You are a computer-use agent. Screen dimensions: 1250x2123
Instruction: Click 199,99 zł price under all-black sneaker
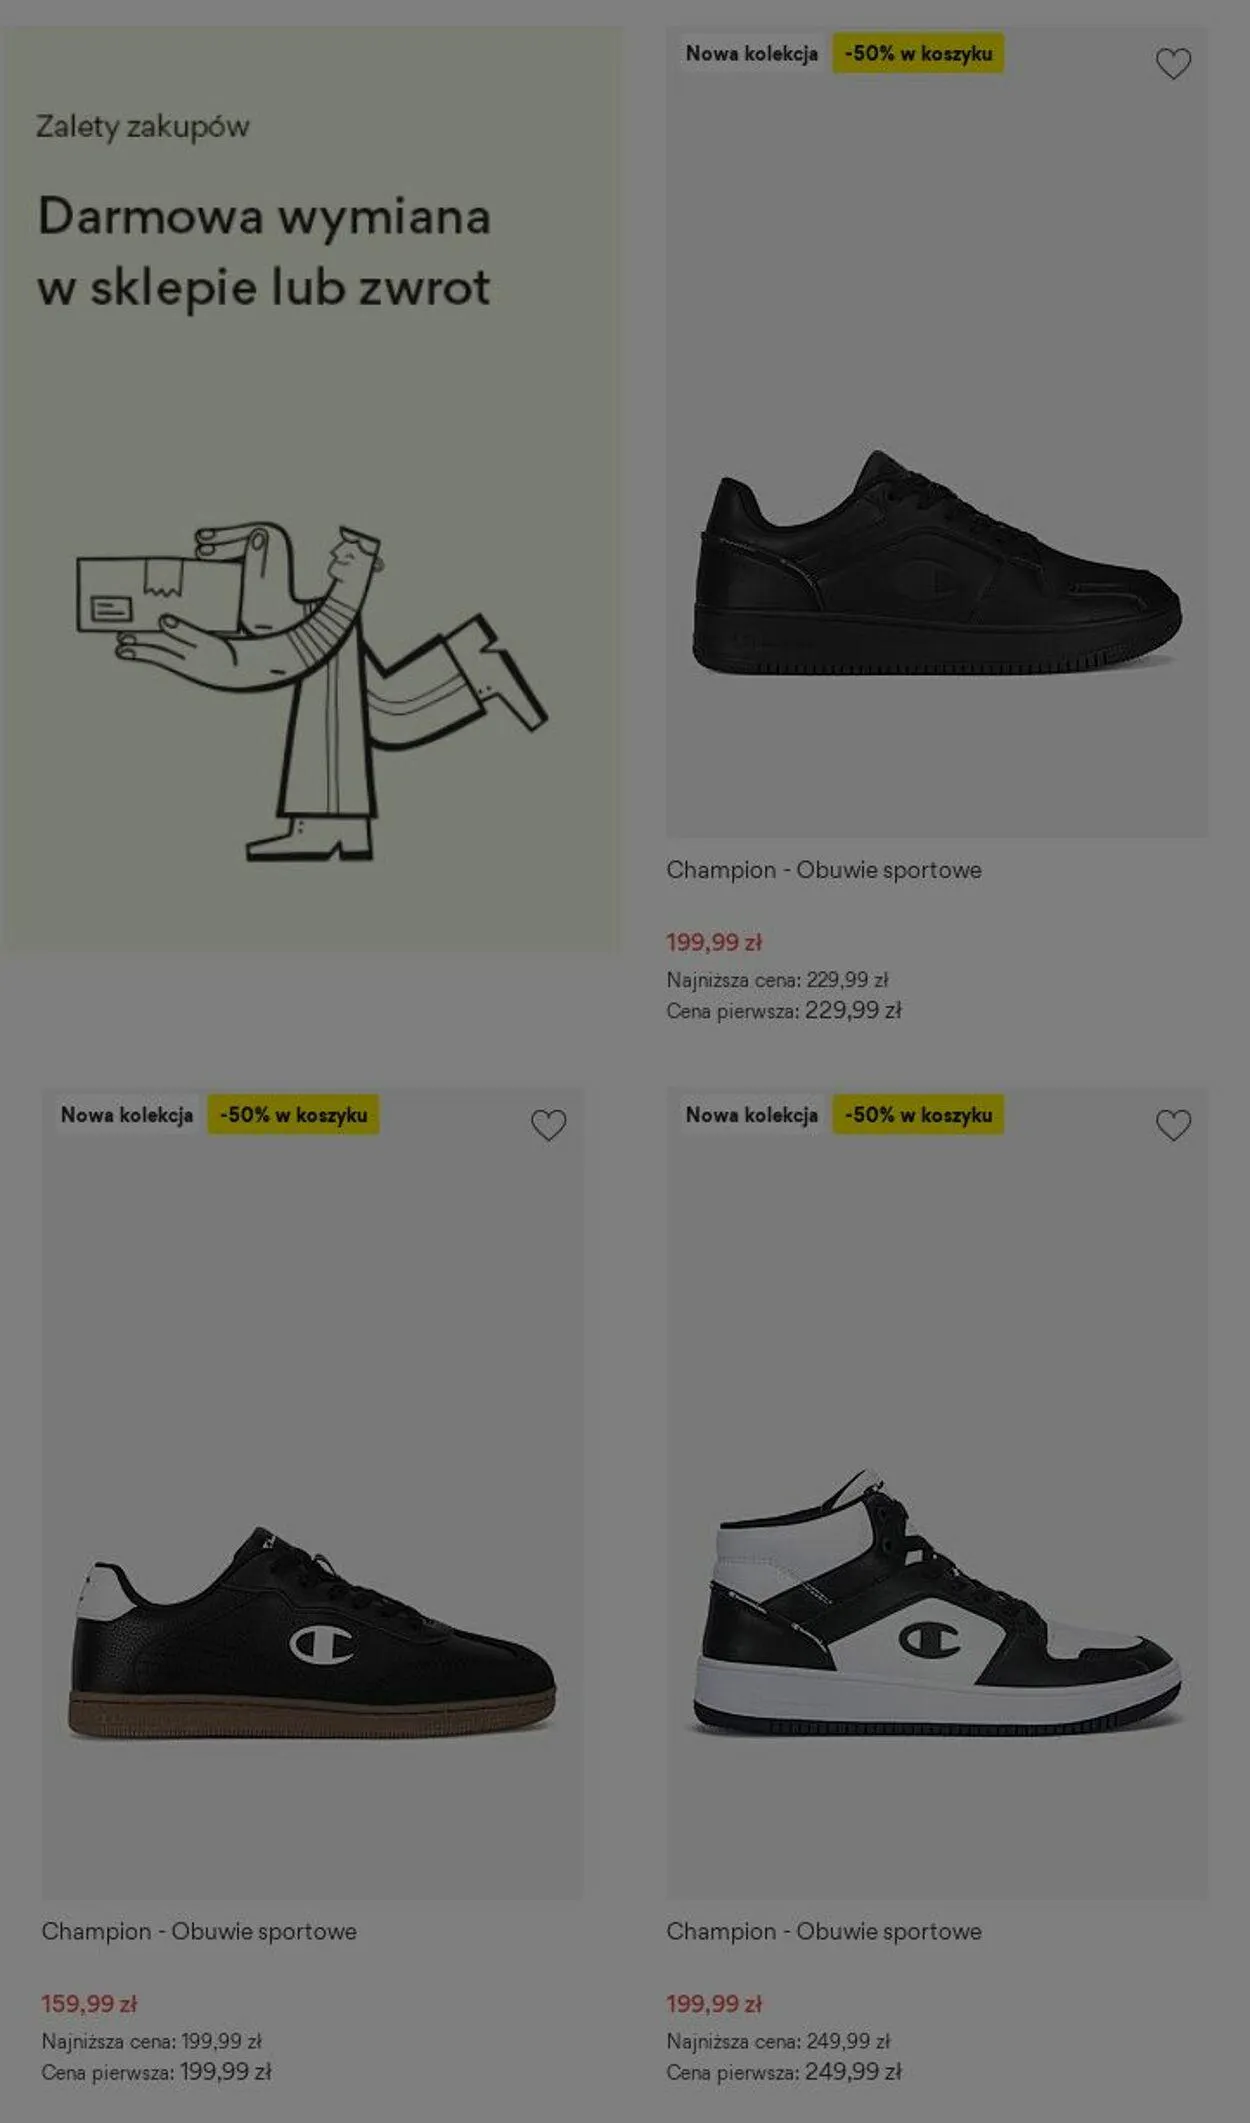tap(714, 942)
